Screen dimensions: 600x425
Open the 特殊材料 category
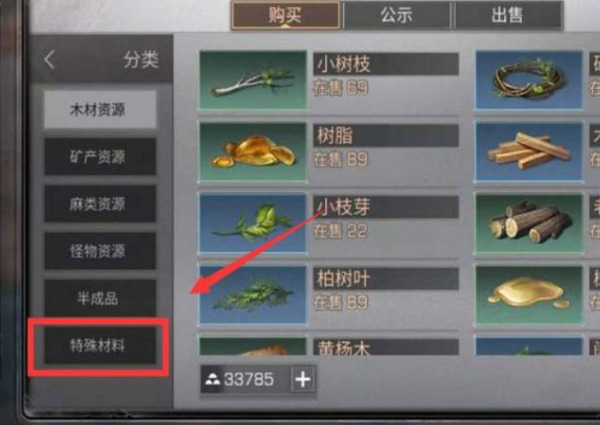(x=100, y=345)
